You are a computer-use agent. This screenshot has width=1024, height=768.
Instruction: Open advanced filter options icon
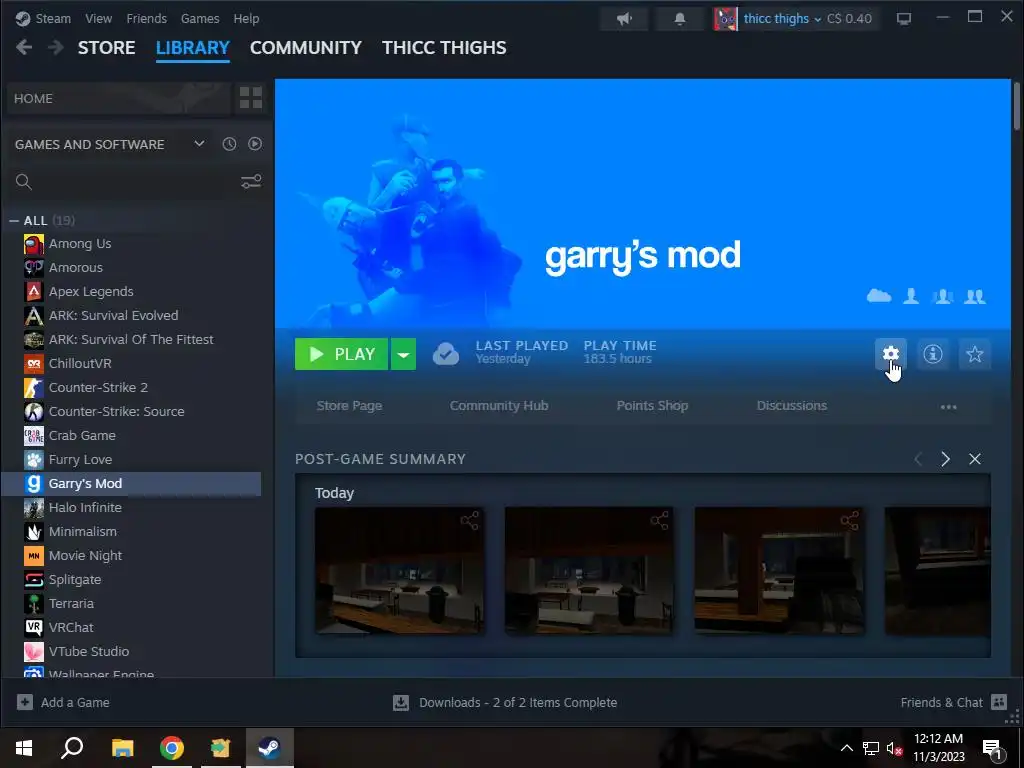tap(251, 182)
